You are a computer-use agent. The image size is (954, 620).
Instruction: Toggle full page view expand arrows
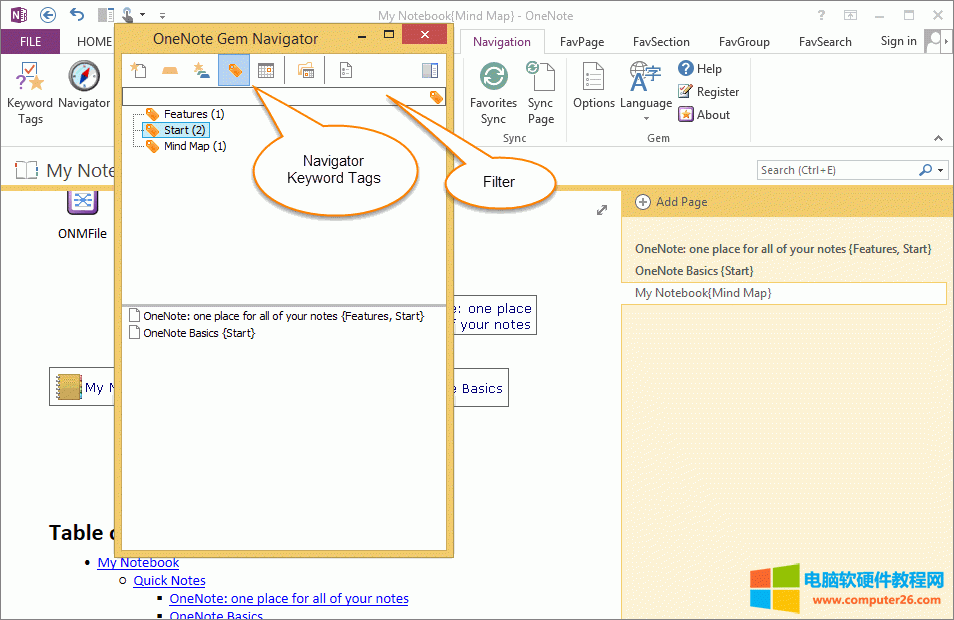pos(602,210)
